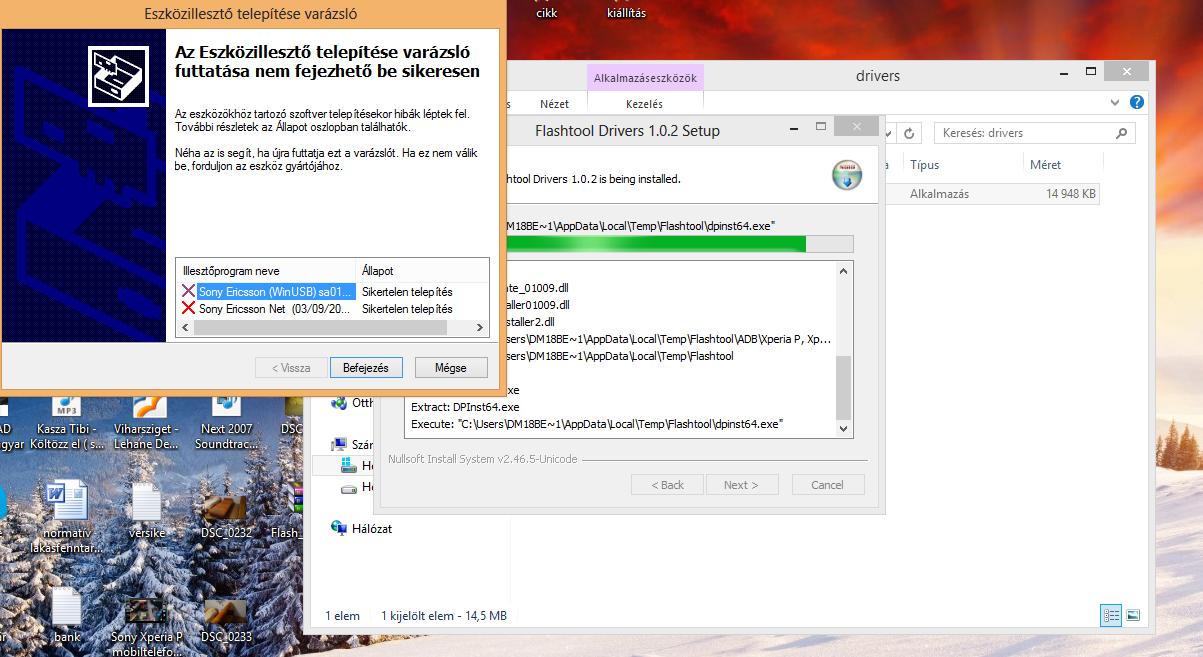
Task: Click '1 kijelölt elem - 14,5 MB' status text
Action: pyautogui.click(x=443, y=616)
